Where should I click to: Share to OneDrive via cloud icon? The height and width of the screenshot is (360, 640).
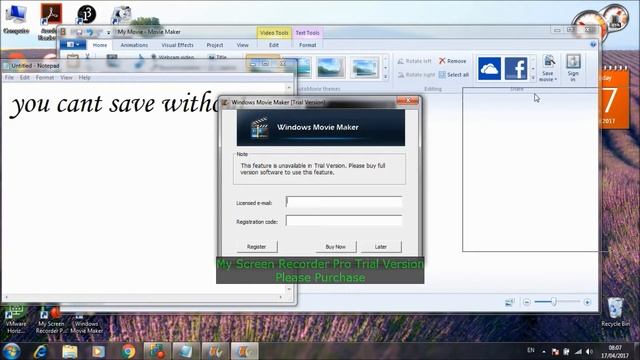[x=489, y=68]
